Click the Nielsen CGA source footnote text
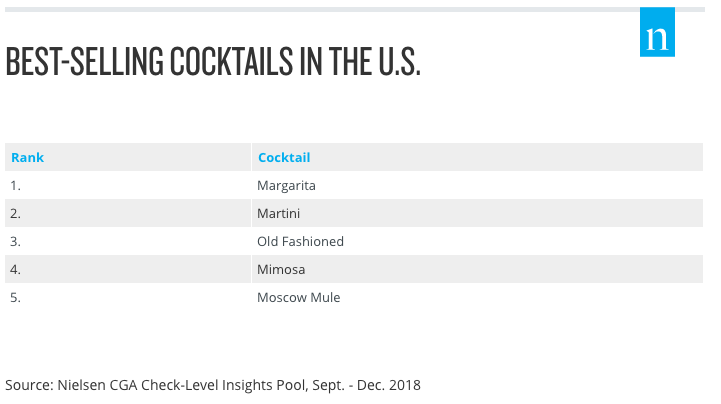Image resolution: width=721 pixels, height=404 pixels. point(213,385)
